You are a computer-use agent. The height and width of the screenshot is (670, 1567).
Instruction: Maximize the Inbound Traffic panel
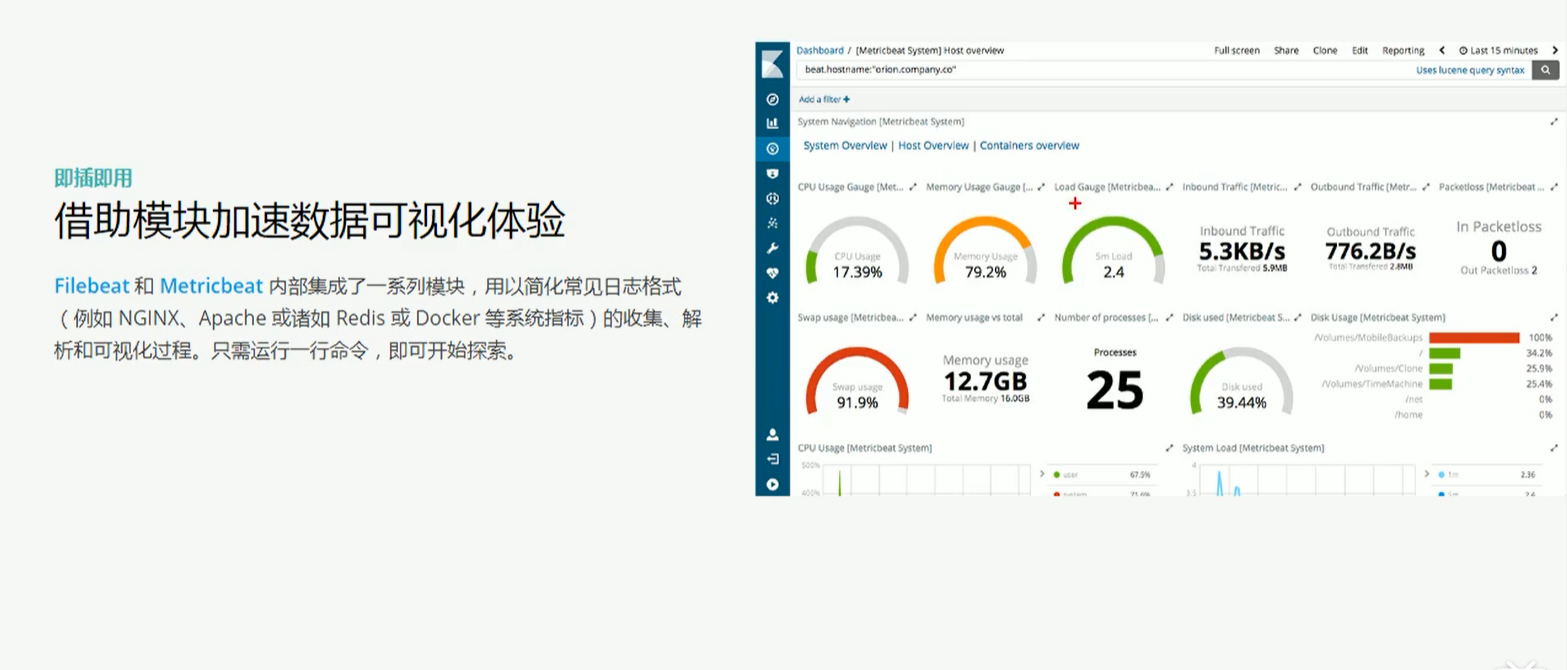tap(1297, 187)
